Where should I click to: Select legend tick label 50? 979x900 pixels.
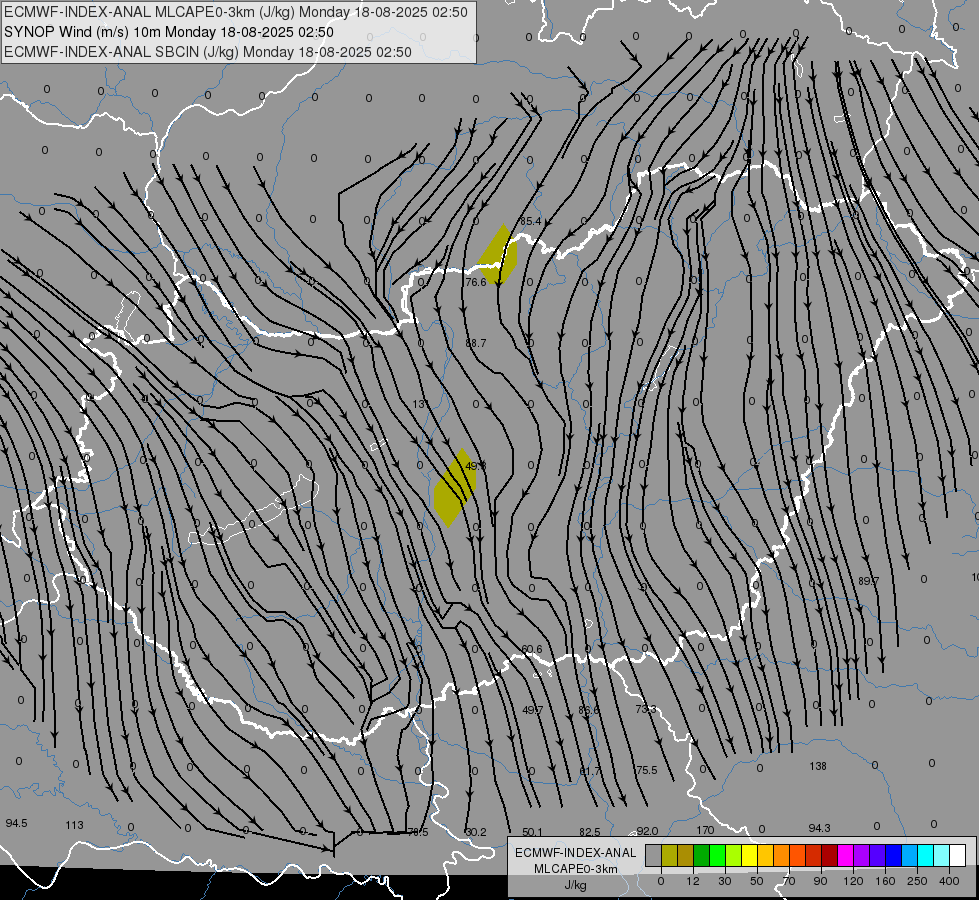[757, 881]
